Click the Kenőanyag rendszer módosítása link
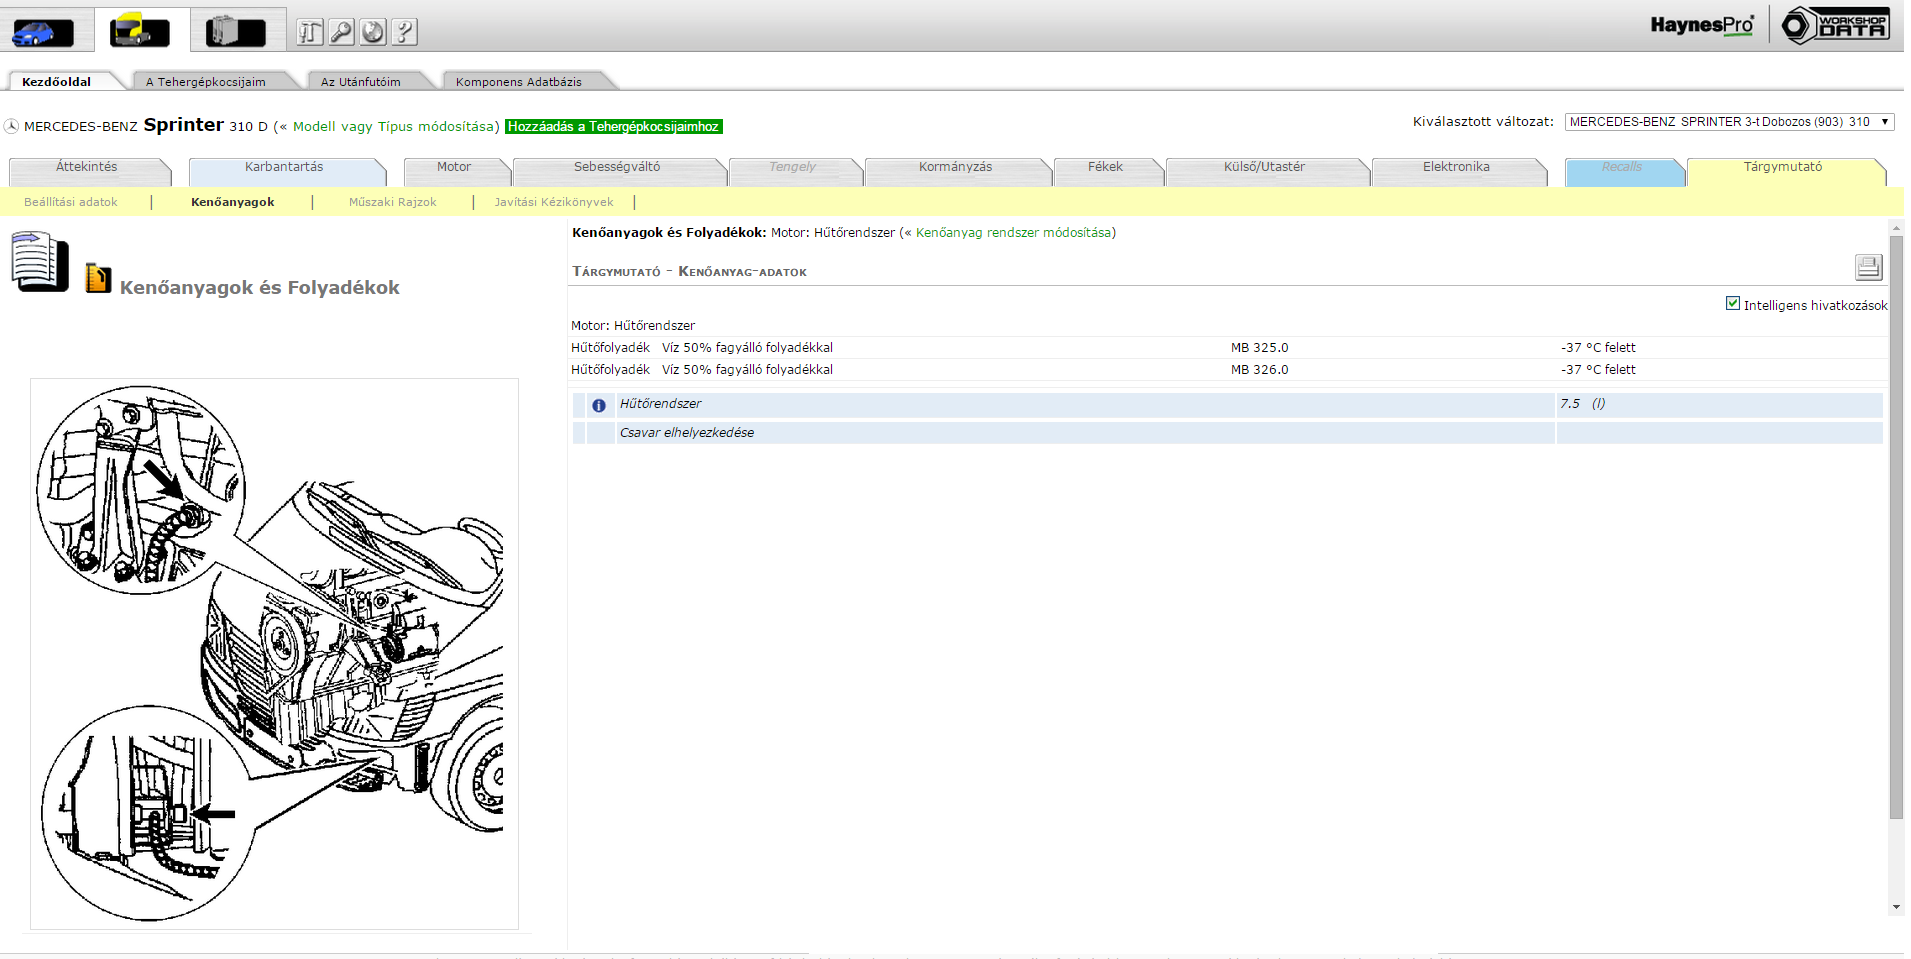 [x=1013, y=233]
